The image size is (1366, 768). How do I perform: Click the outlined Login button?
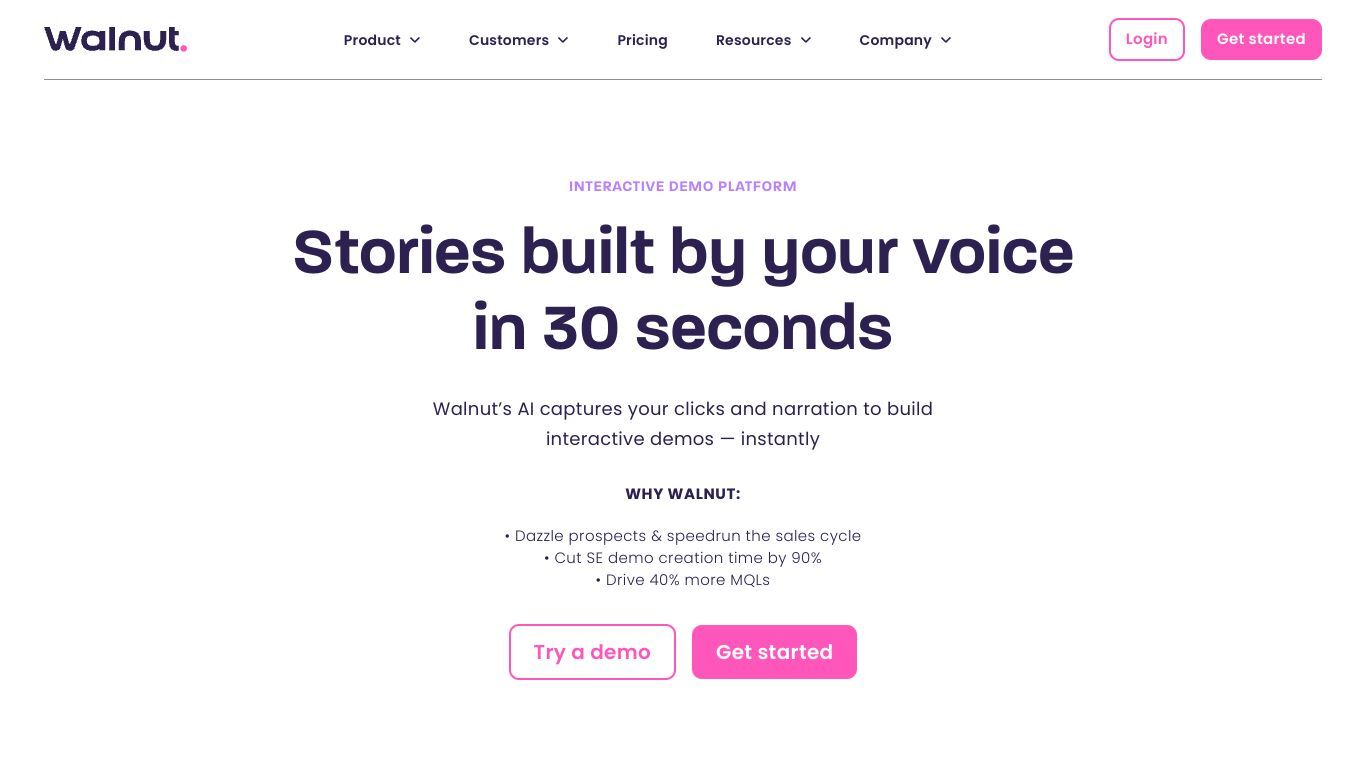click(1146, 39)
